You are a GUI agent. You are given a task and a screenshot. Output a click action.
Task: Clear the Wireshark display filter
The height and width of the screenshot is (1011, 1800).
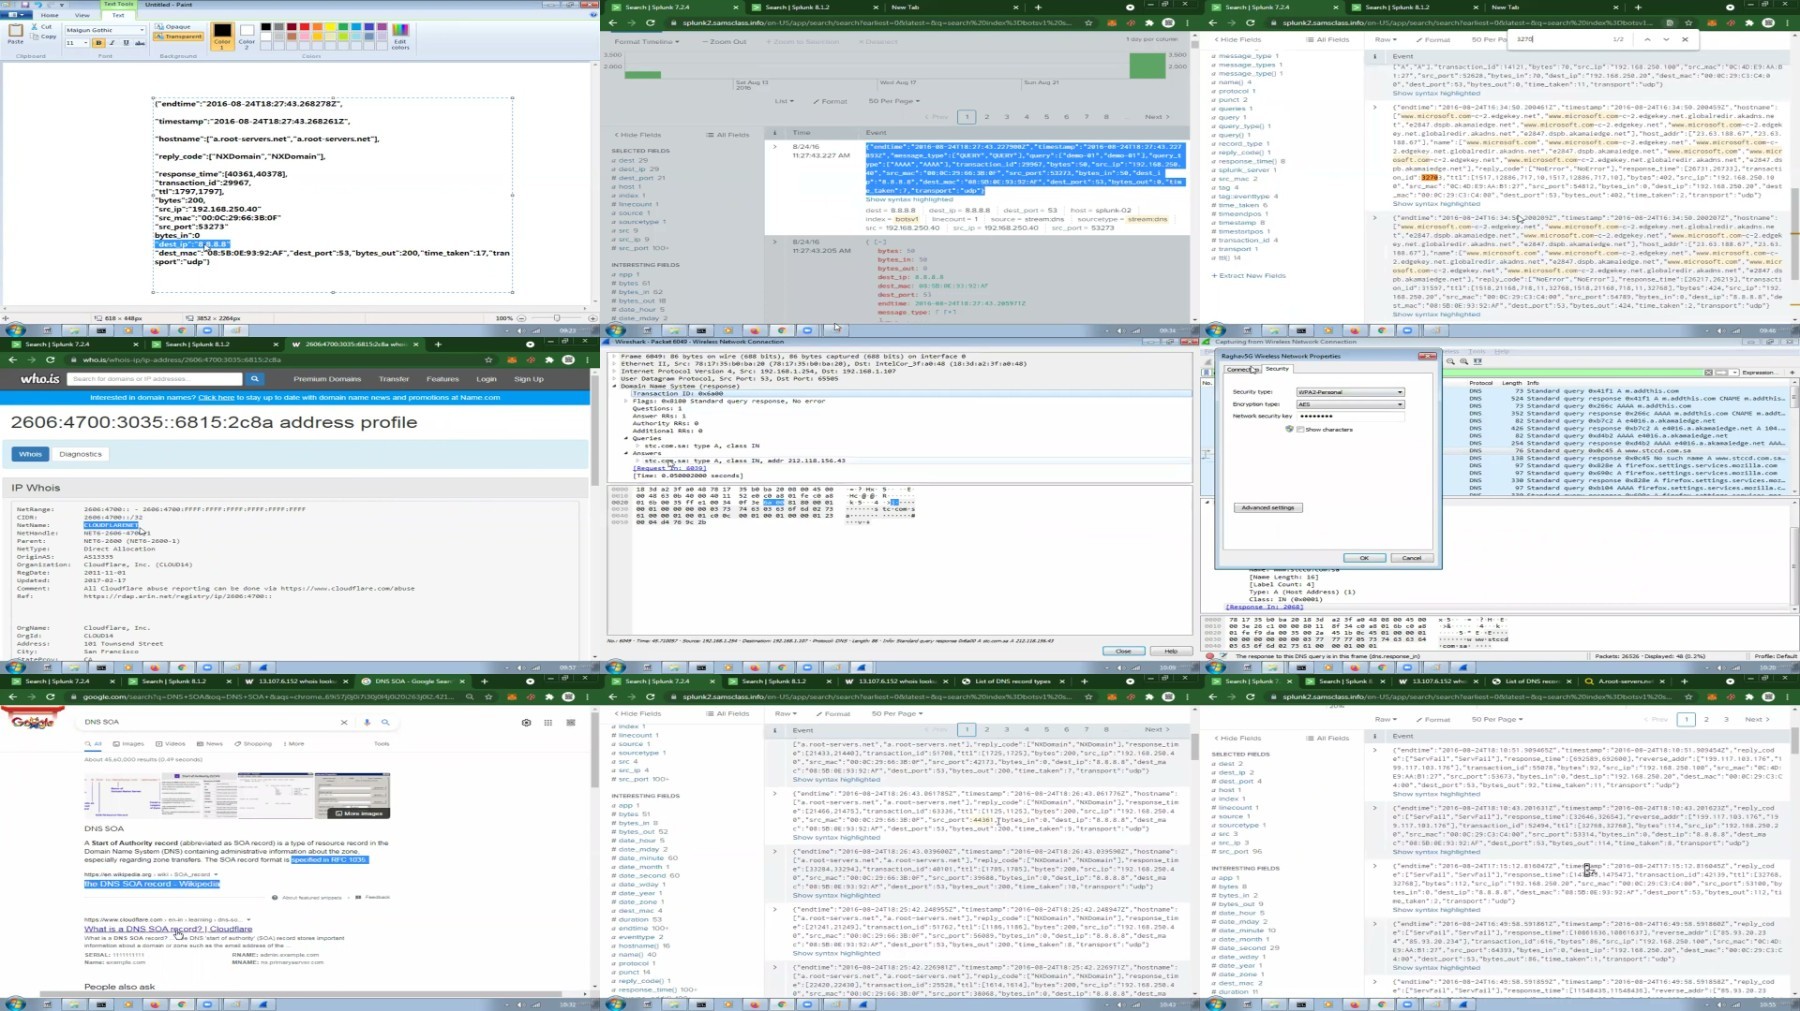coord(1709,372)
